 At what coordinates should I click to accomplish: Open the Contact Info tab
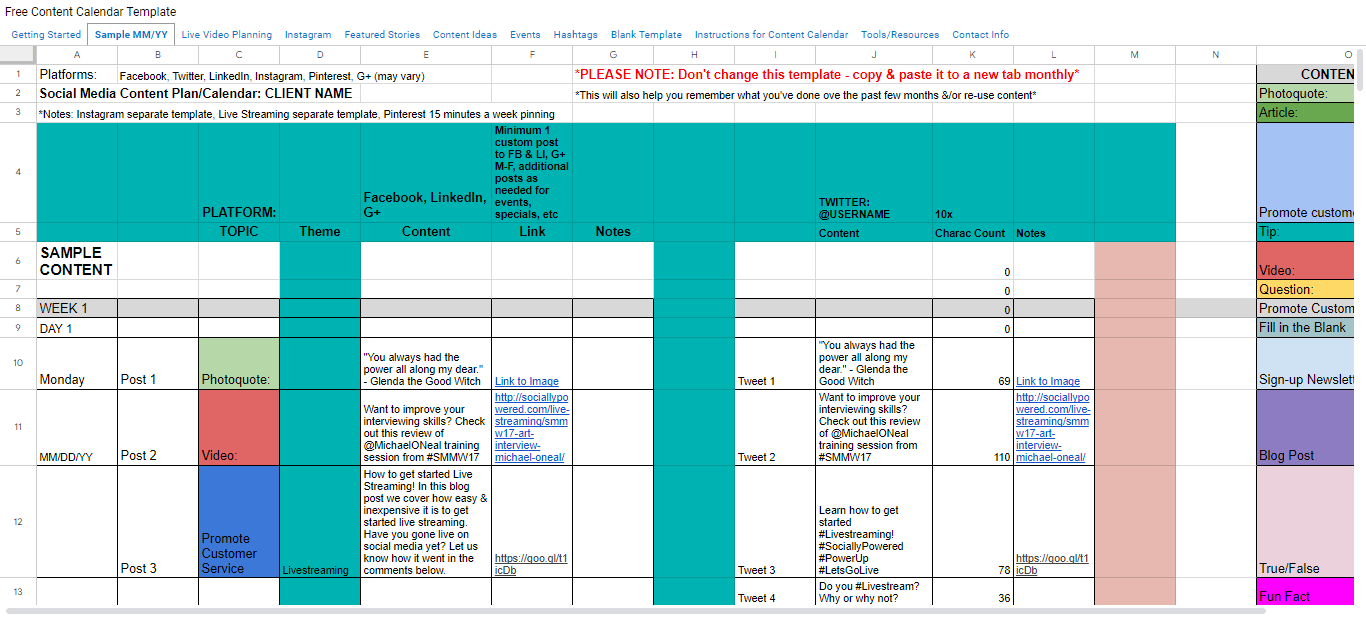[x=980, y=35]
